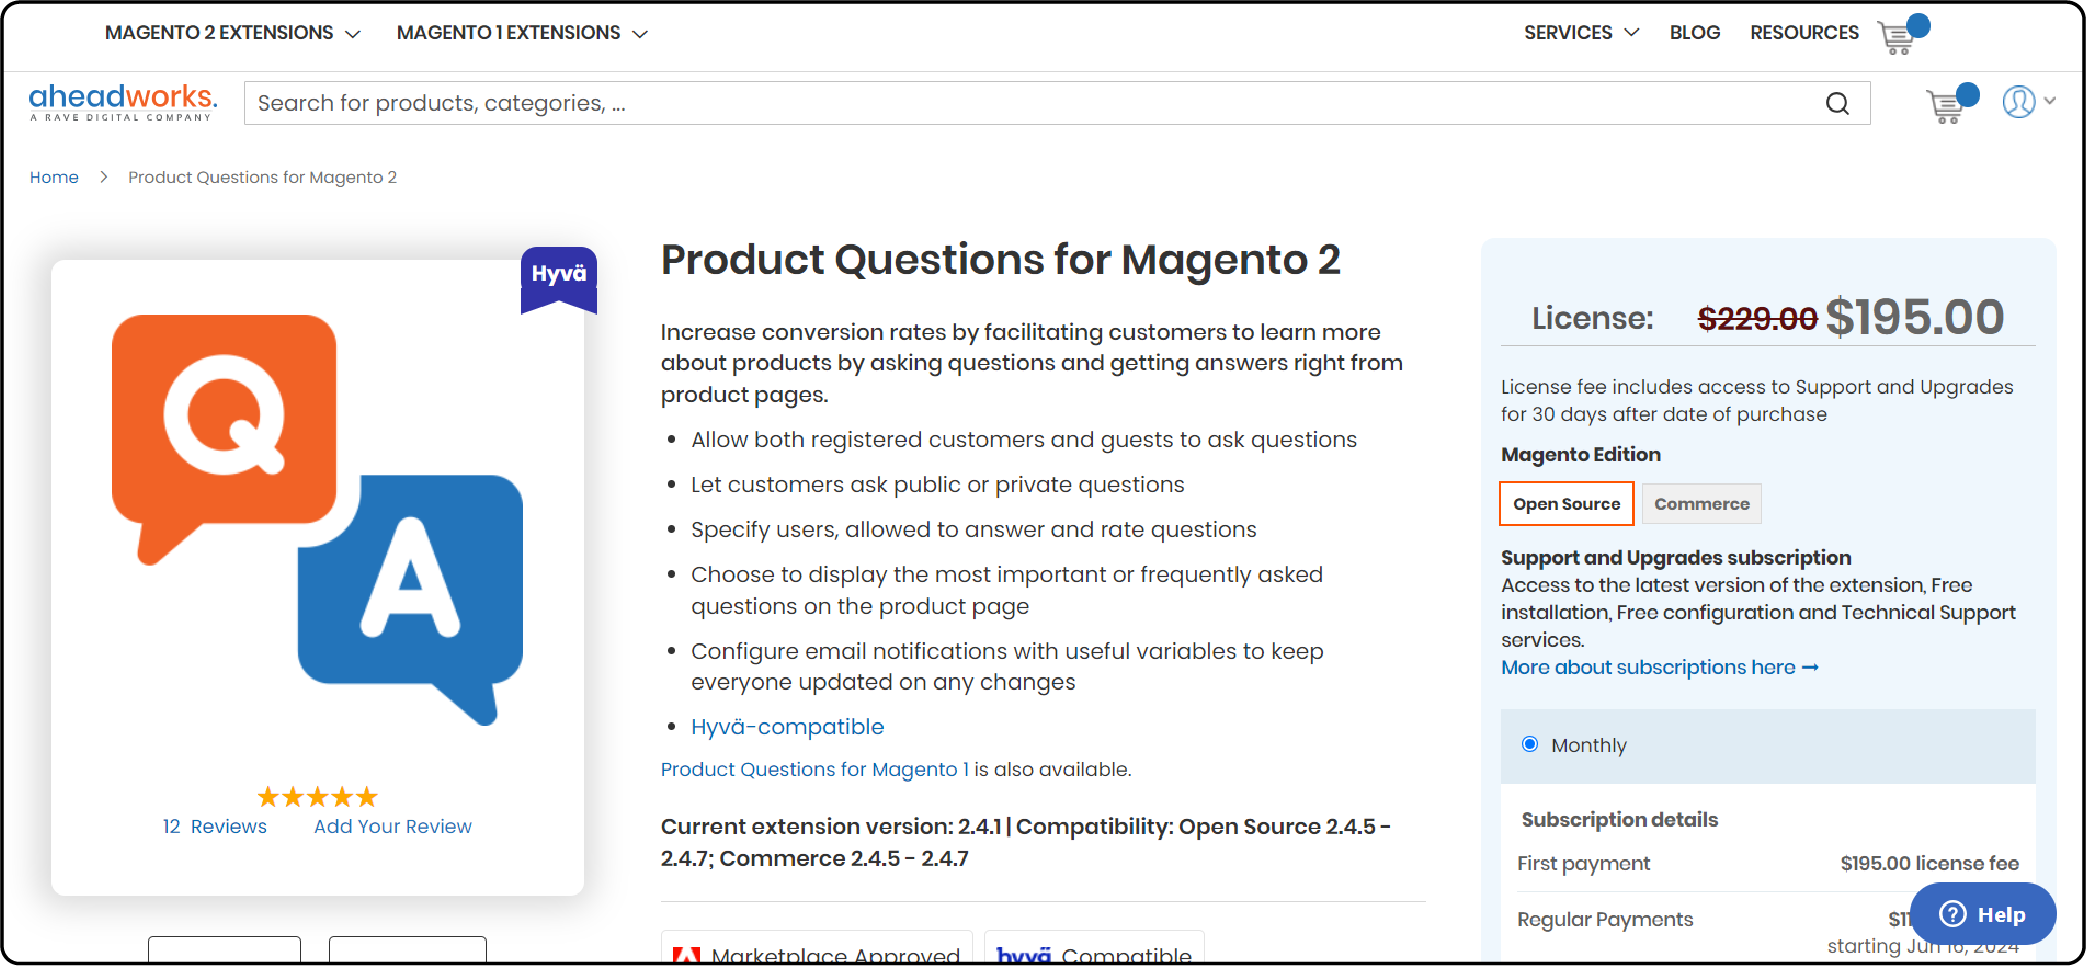
Task: Go to Home breadcrumb
Action: coord(54,178)
